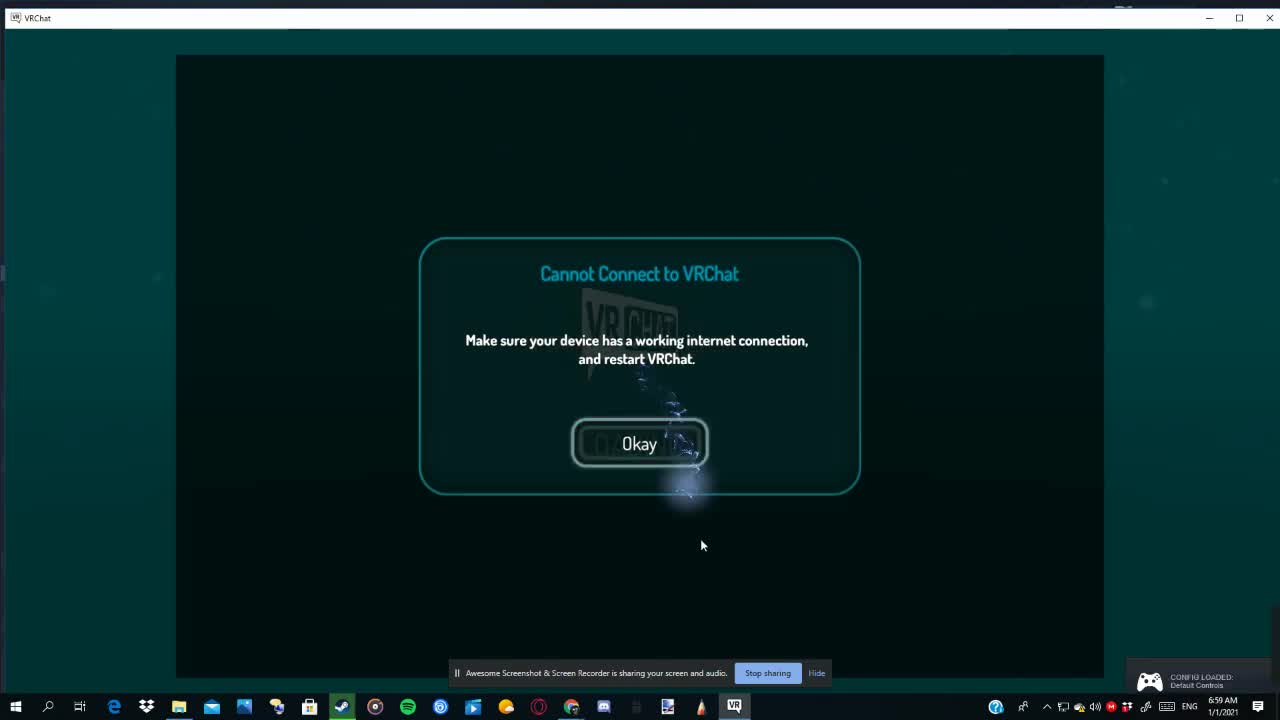Screen dimensions: 1280x720
Task: Open Opera browser from the taskbar
Action: [x=538, y=707]
